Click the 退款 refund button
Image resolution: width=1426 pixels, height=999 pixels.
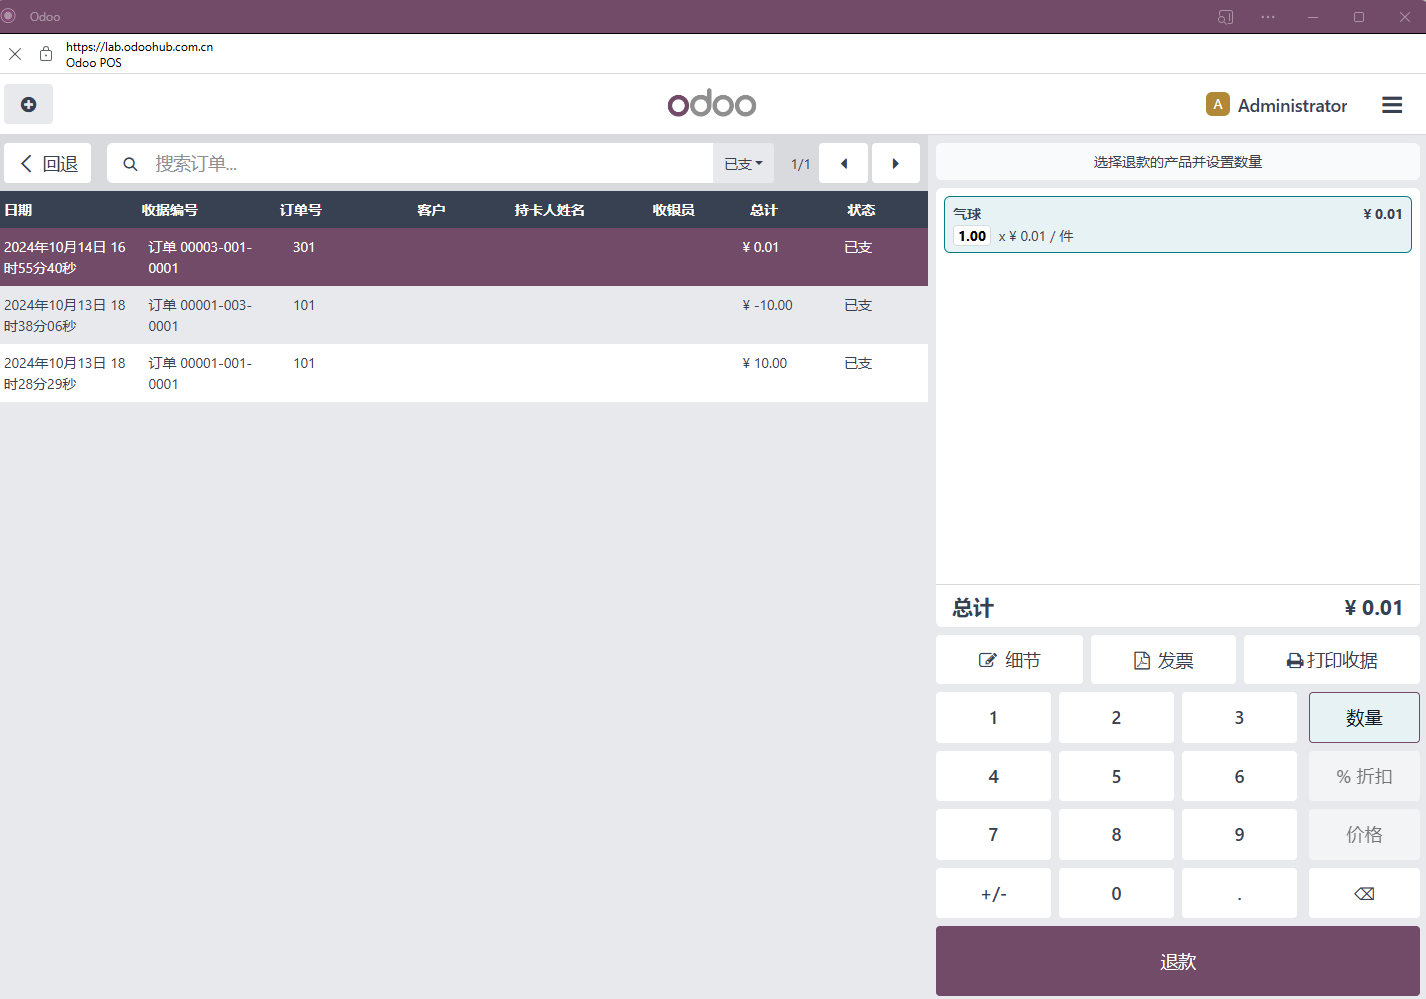[1178, 961]
